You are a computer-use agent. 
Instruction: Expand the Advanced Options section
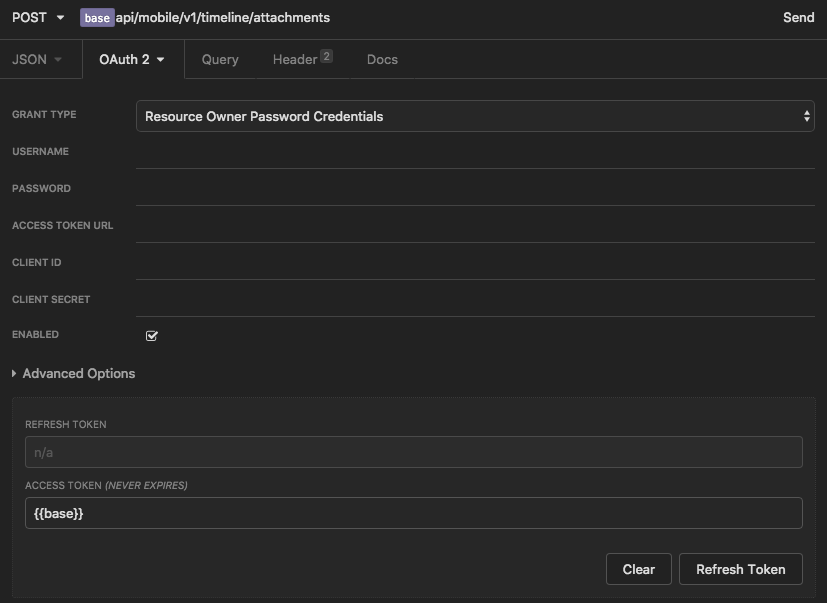(x=75, y=373)
